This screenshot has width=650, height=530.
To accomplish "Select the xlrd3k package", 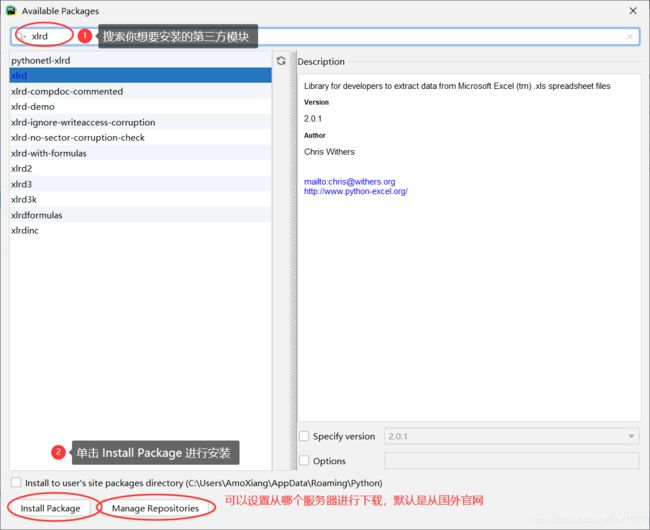I will [x=141, y=199].
